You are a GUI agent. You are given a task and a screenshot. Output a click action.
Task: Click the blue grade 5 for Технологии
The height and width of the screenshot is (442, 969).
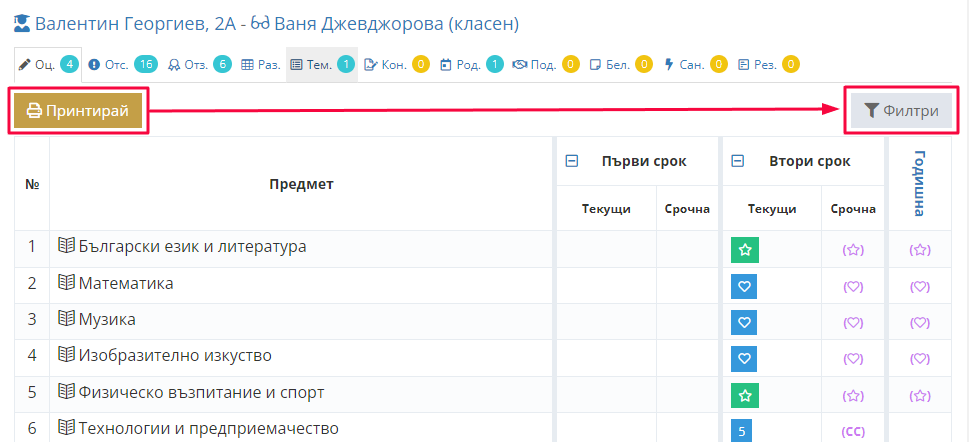click(742, 431)
